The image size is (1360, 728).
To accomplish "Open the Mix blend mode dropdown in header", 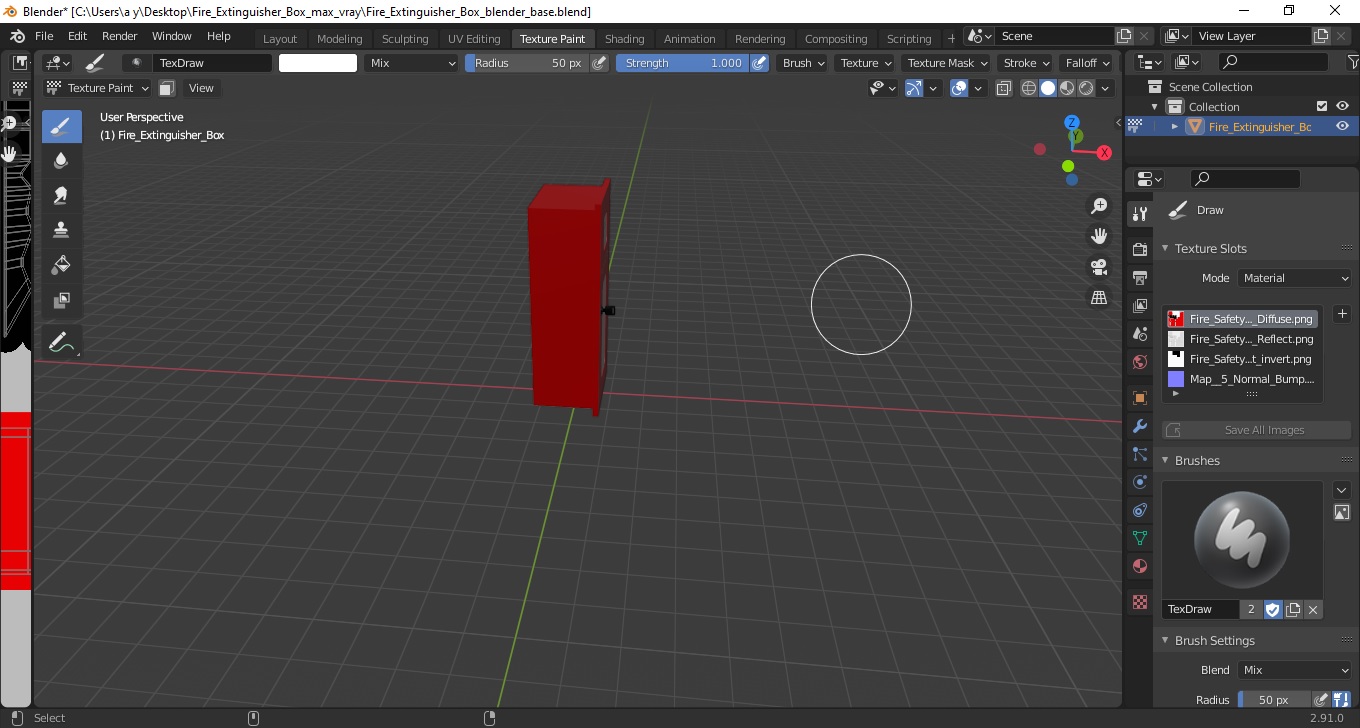I will [410, 63].
